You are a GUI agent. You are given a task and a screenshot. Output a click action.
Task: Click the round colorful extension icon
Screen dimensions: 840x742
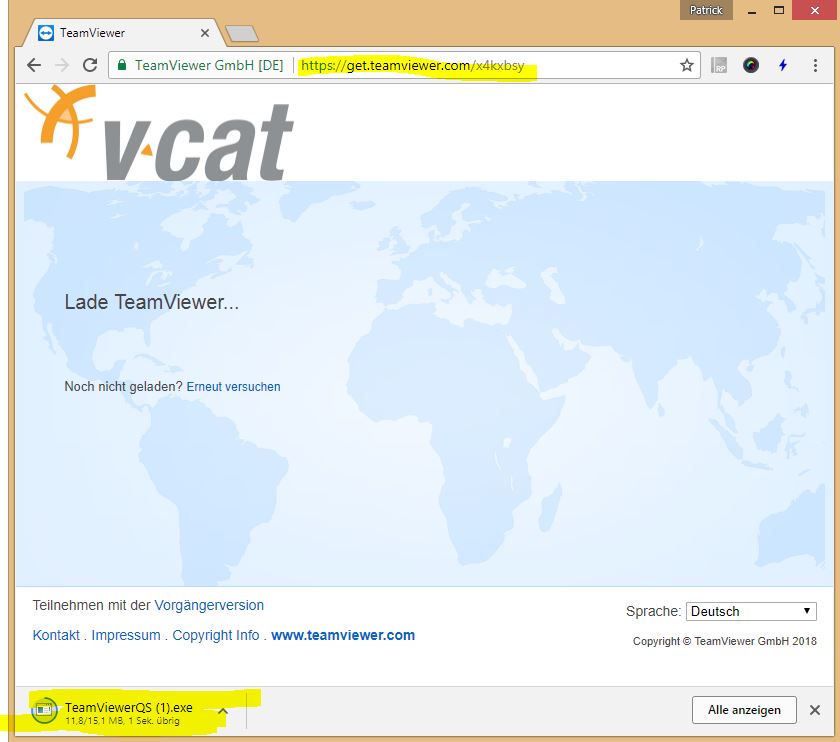click(x=751, y=65)
